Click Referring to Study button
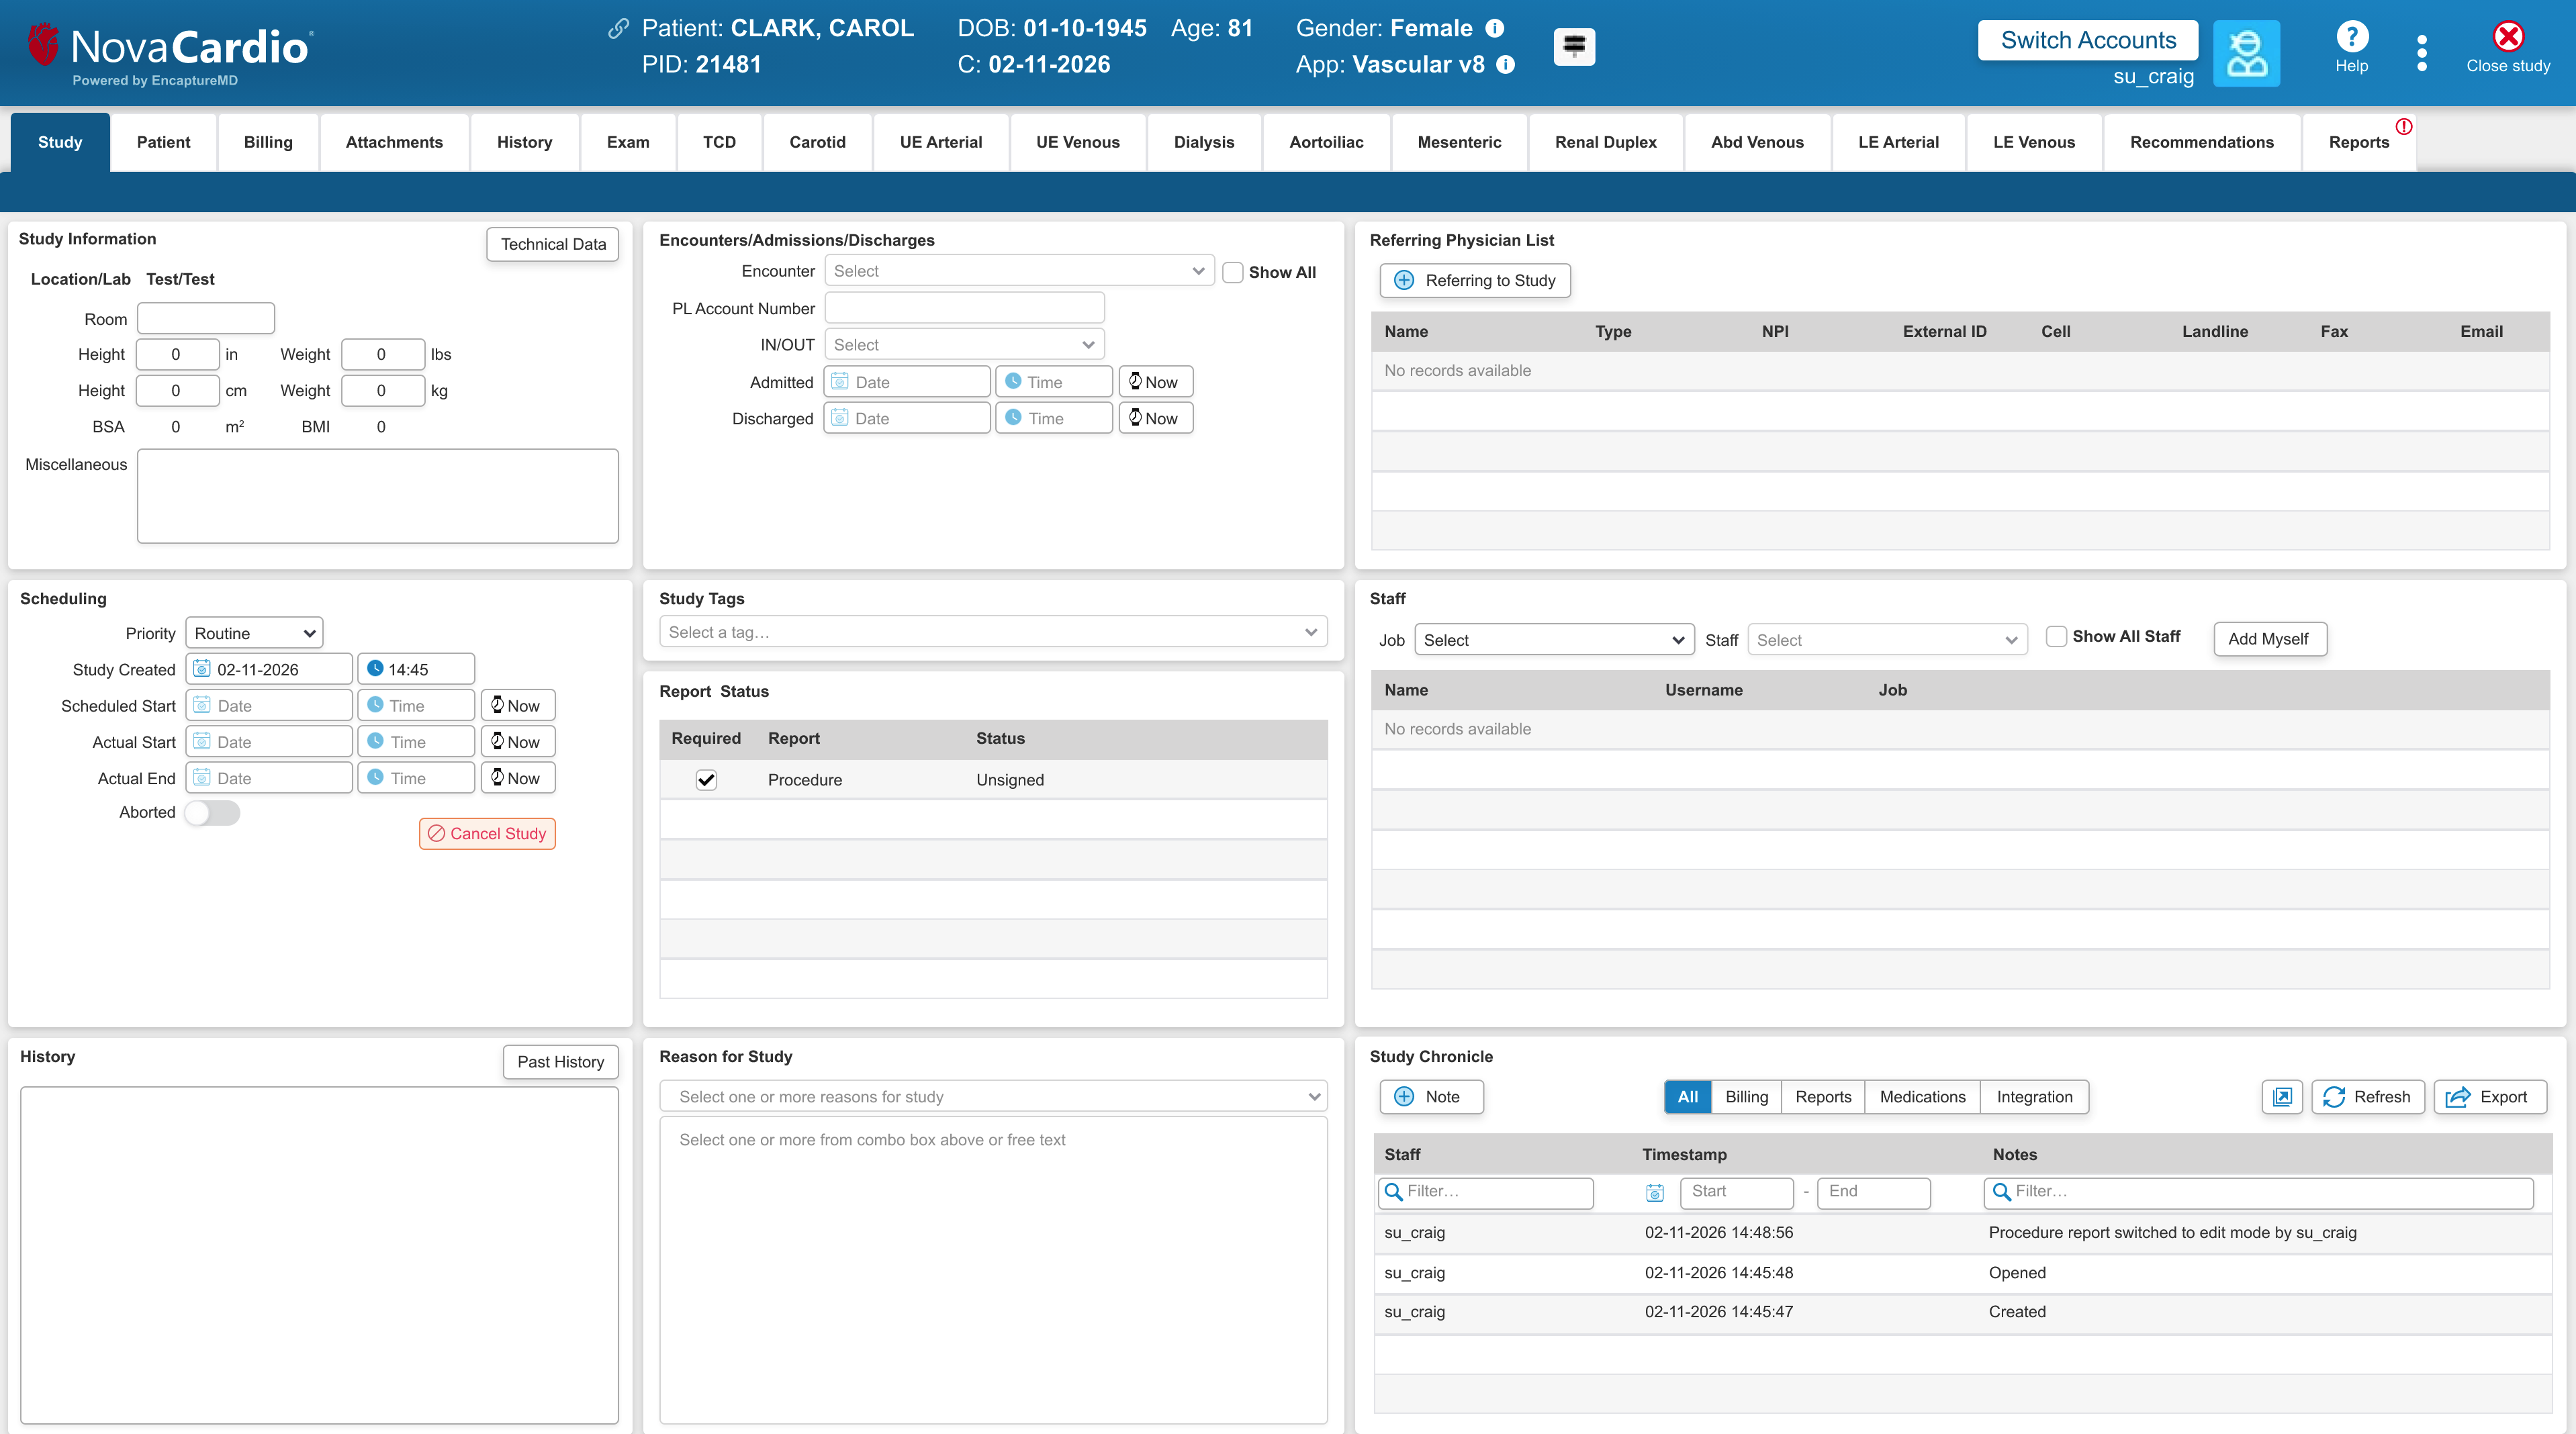Viewport: 2576px width, 1434px height. point(1475,281)
